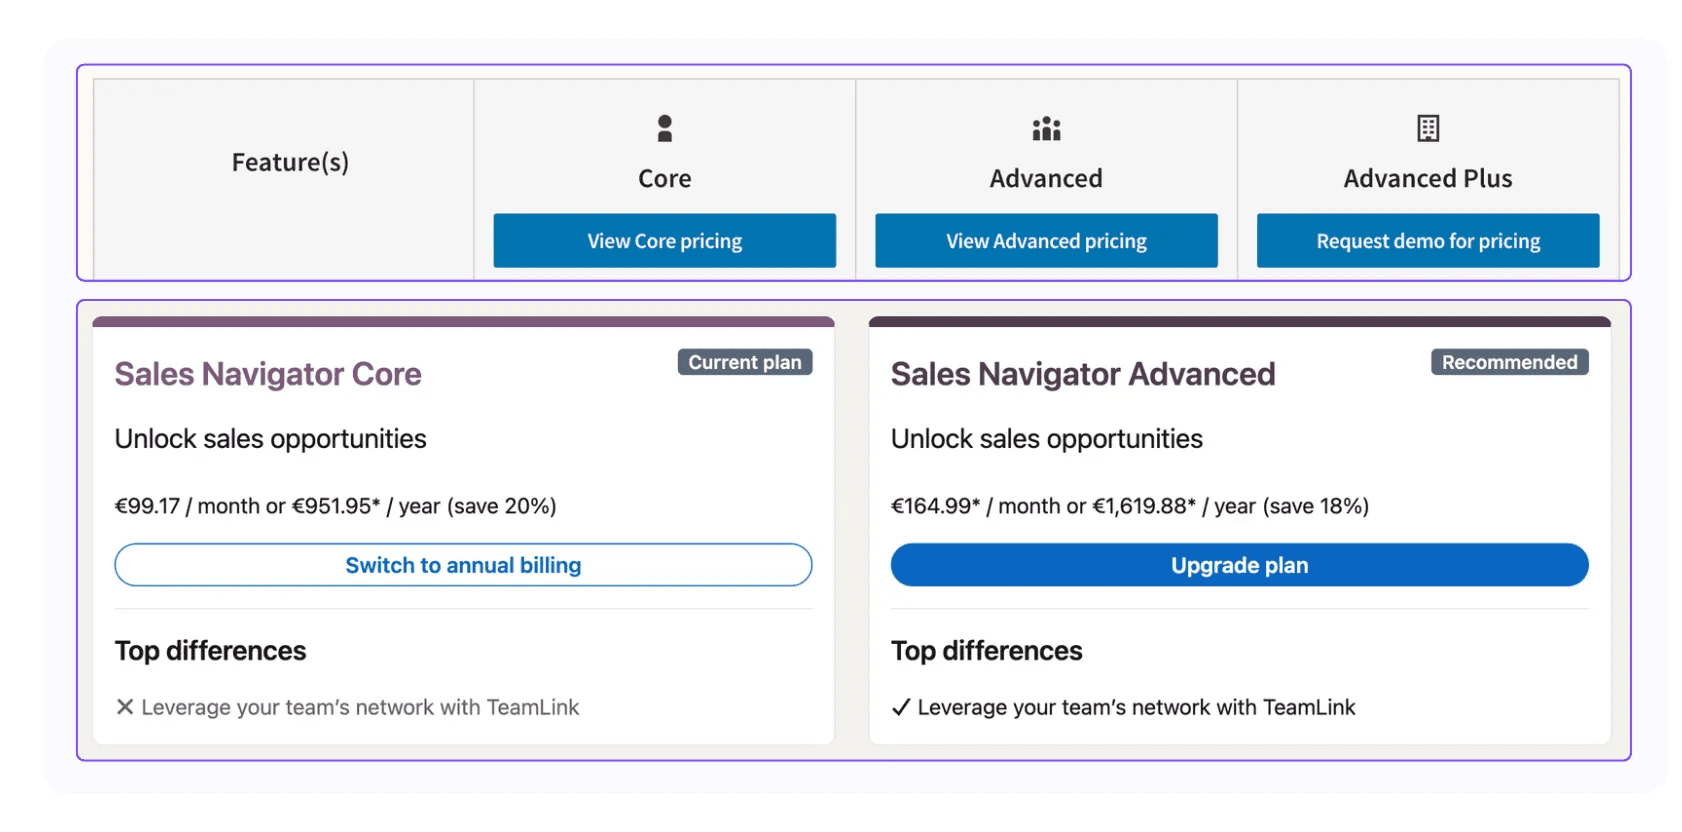1682x832 pixels.
Task: Switch to annual billing
Action: 463,565
